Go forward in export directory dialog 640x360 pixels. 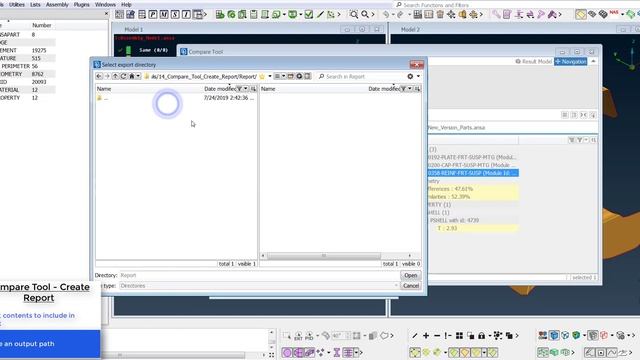[107, 76]
